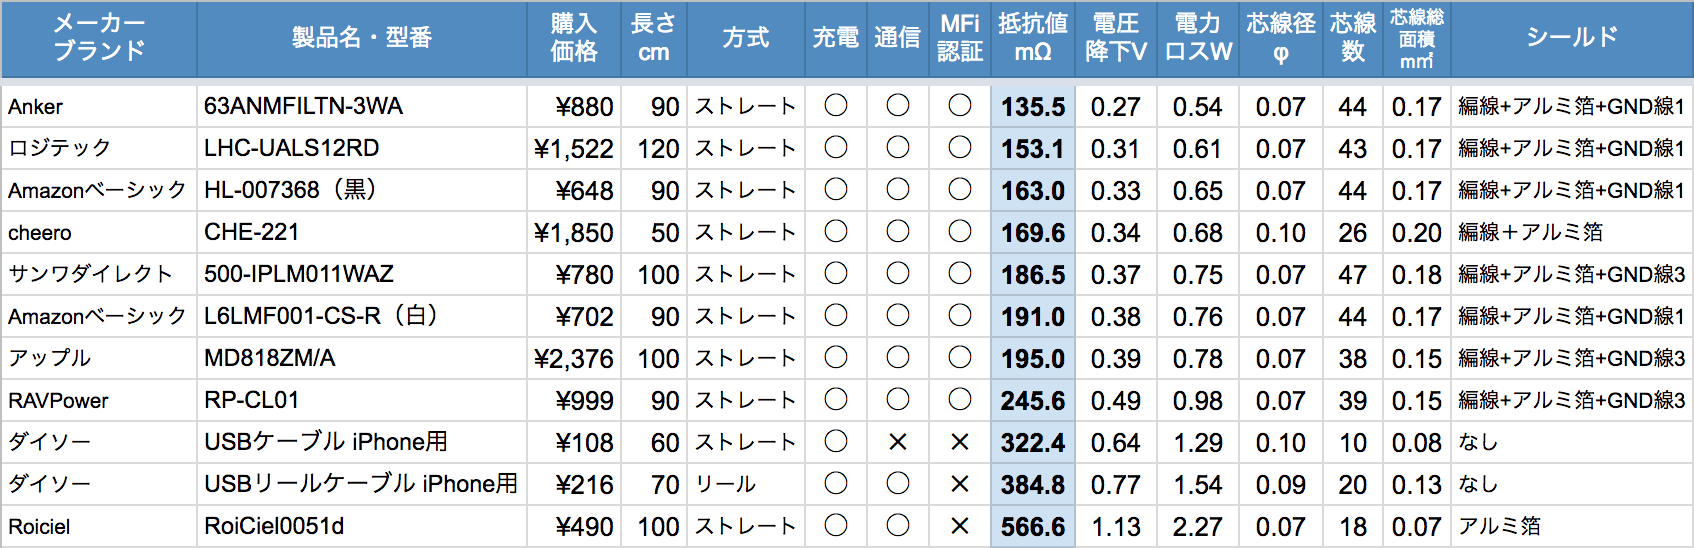Image resolution: width=1694 pixels, height=548 pixels.
Task: Select price ¥2,376
Action: coord(574,359)
